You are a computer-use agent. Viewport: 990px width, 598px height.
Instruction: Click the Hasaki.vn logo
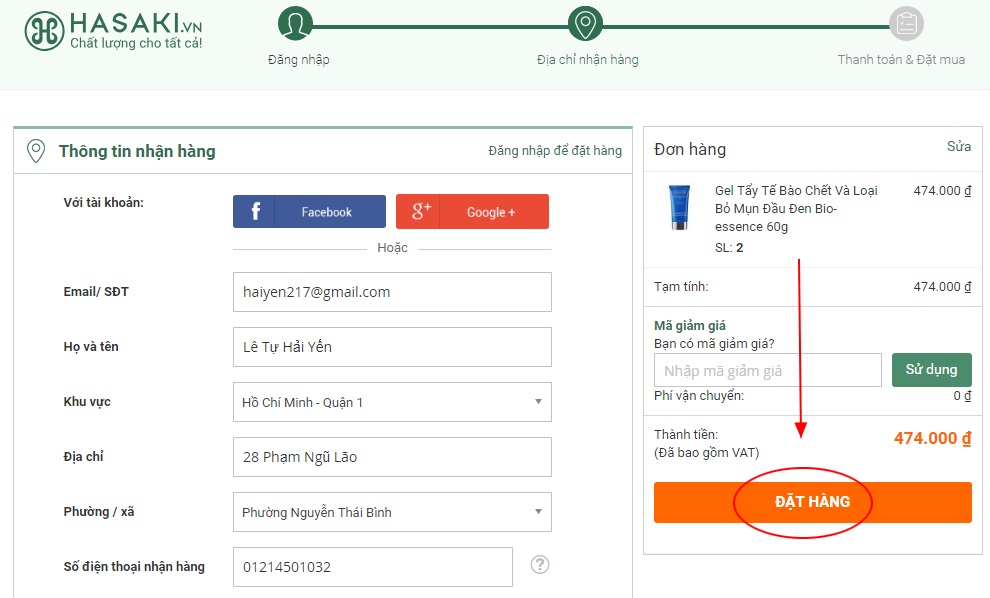pyautogui.click(x=113, y=31)
